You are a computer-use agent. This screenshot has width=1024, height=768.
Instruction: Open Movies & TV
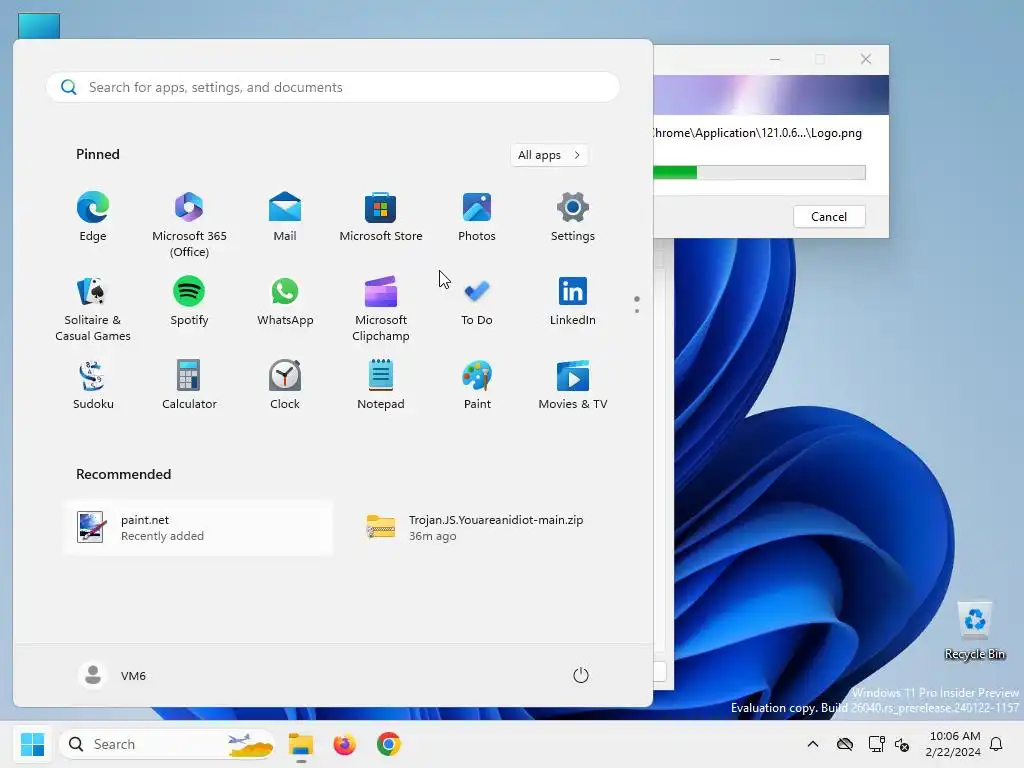(x=573, y=385)
